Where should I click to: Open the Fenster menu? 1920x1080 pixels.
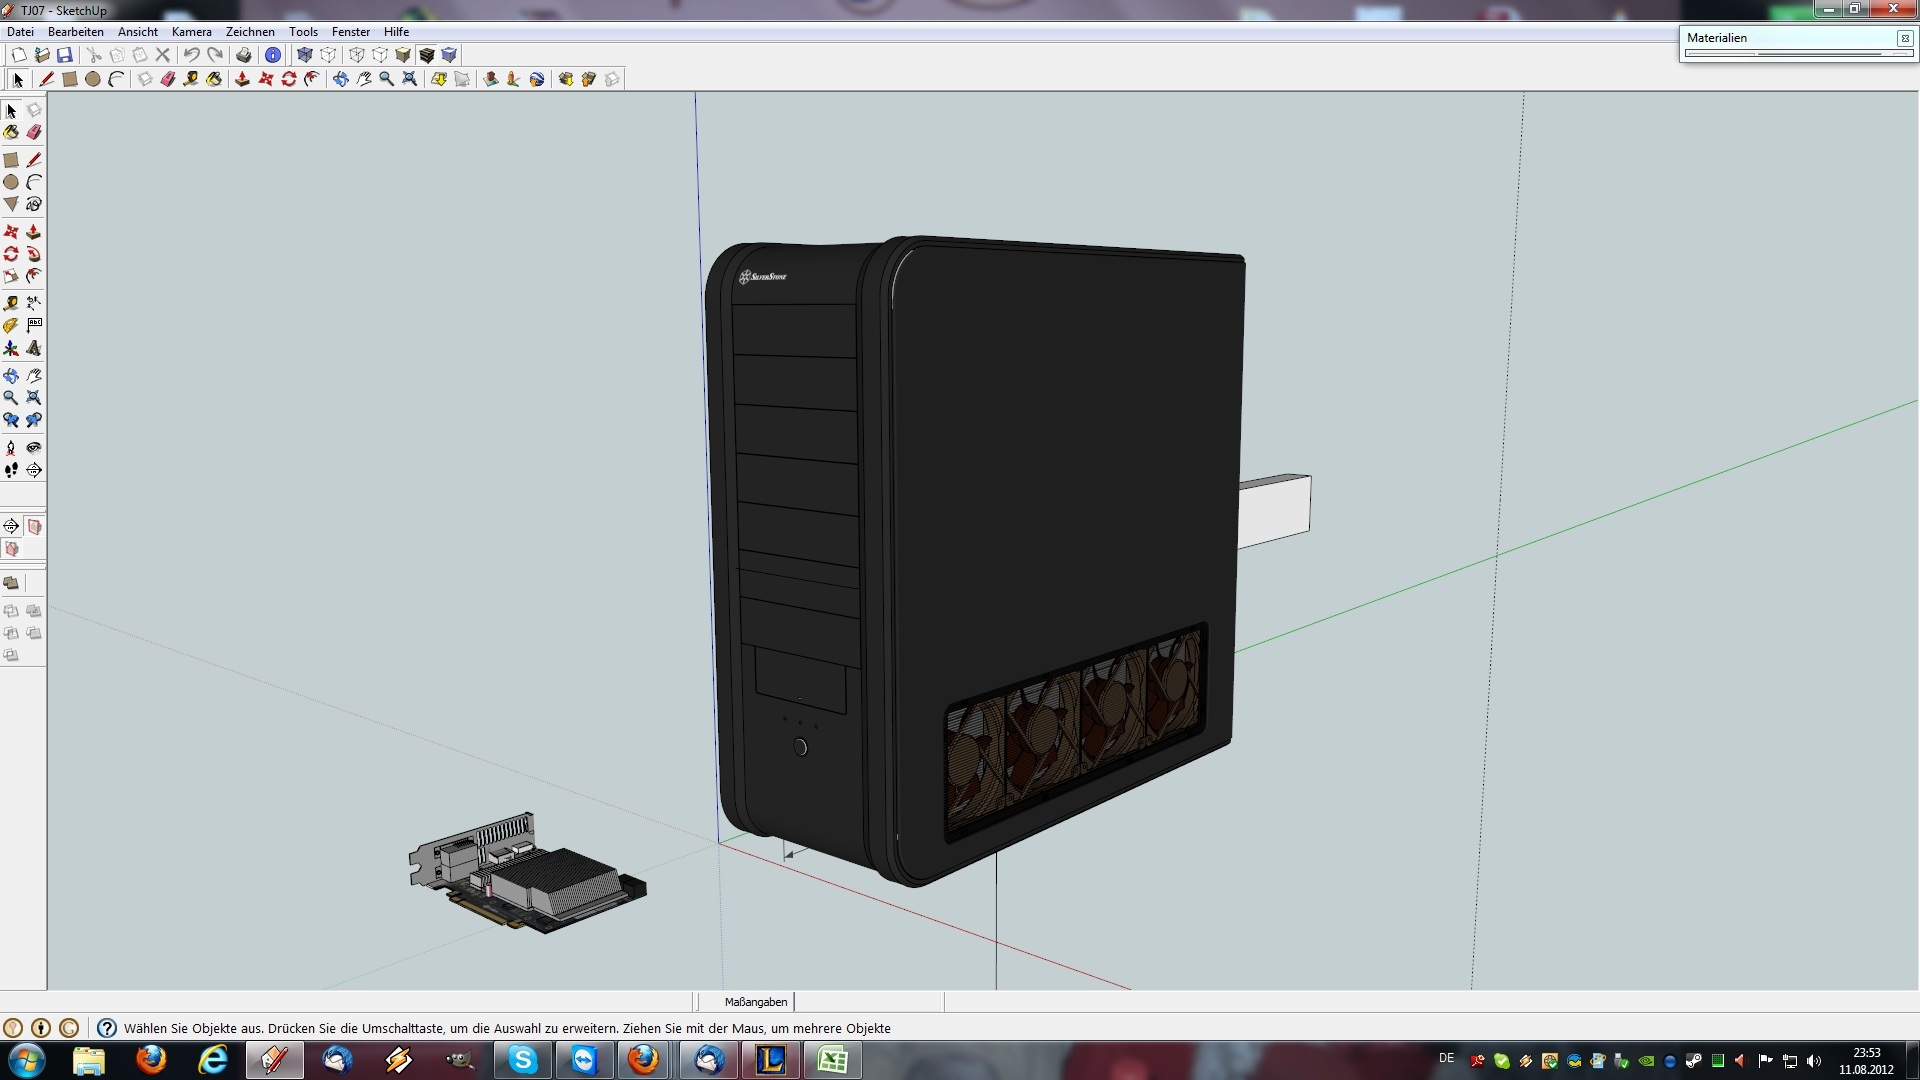(350, 32)
